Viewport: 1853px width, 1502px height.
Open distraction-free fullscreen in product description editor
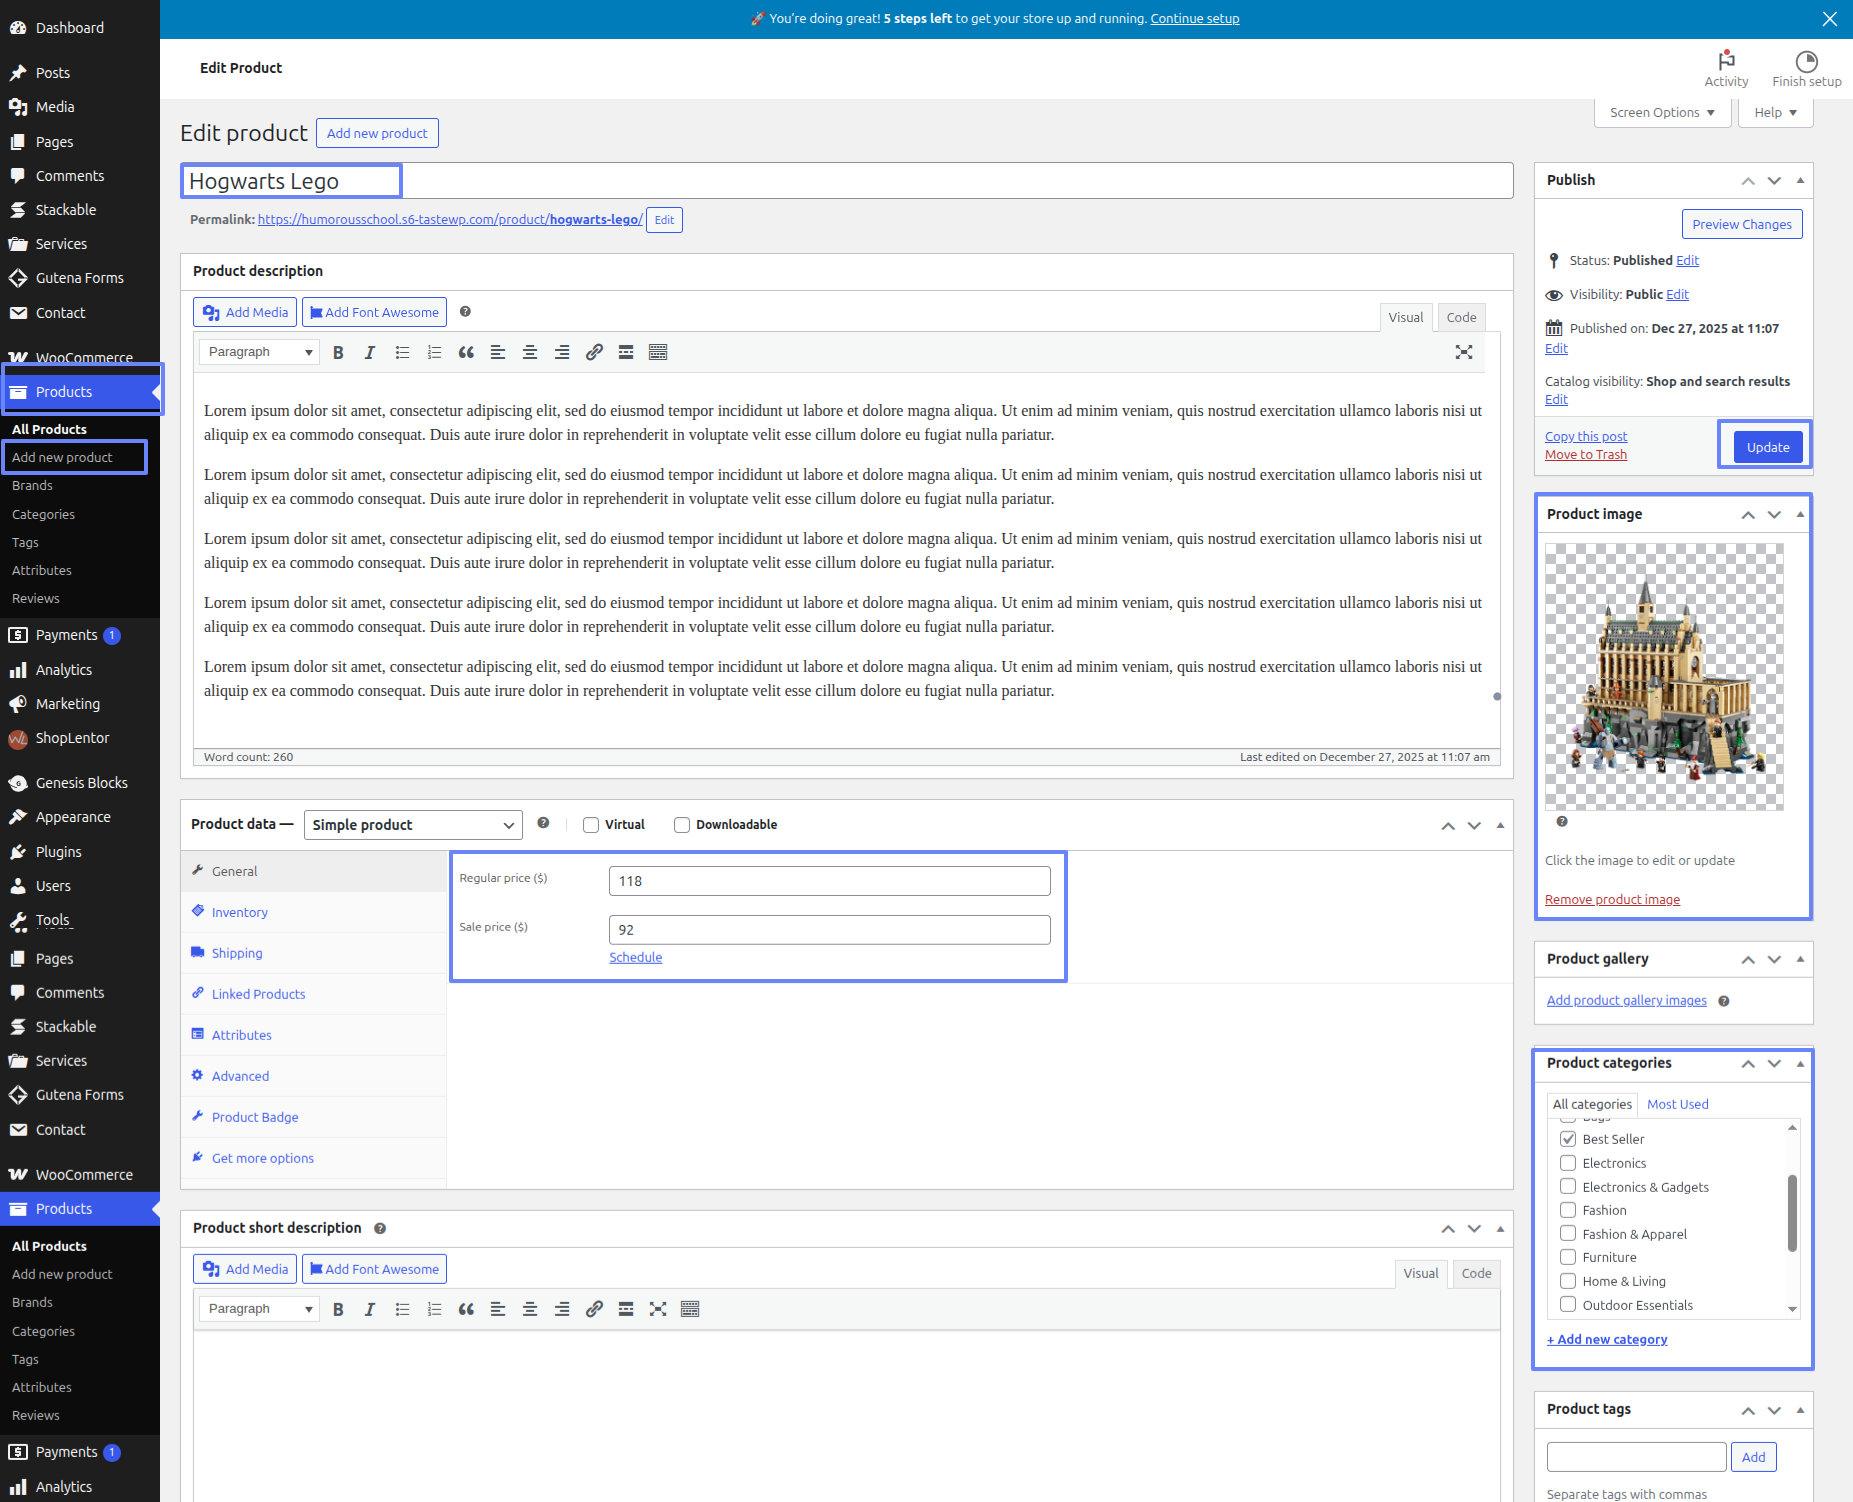(1463, 352)
